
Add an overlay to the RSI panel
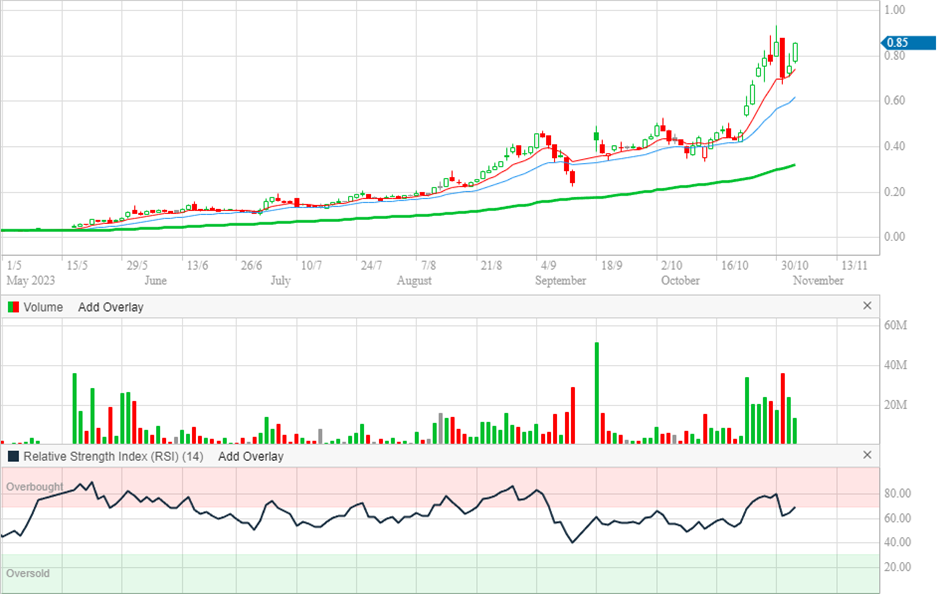point(250,456)
